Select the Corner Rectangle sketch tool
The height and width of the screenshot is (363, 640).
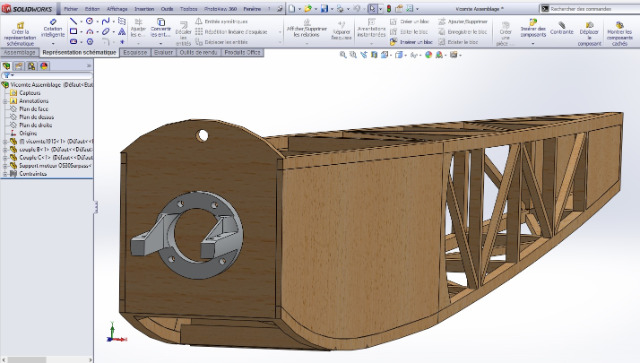click(73, 31)
